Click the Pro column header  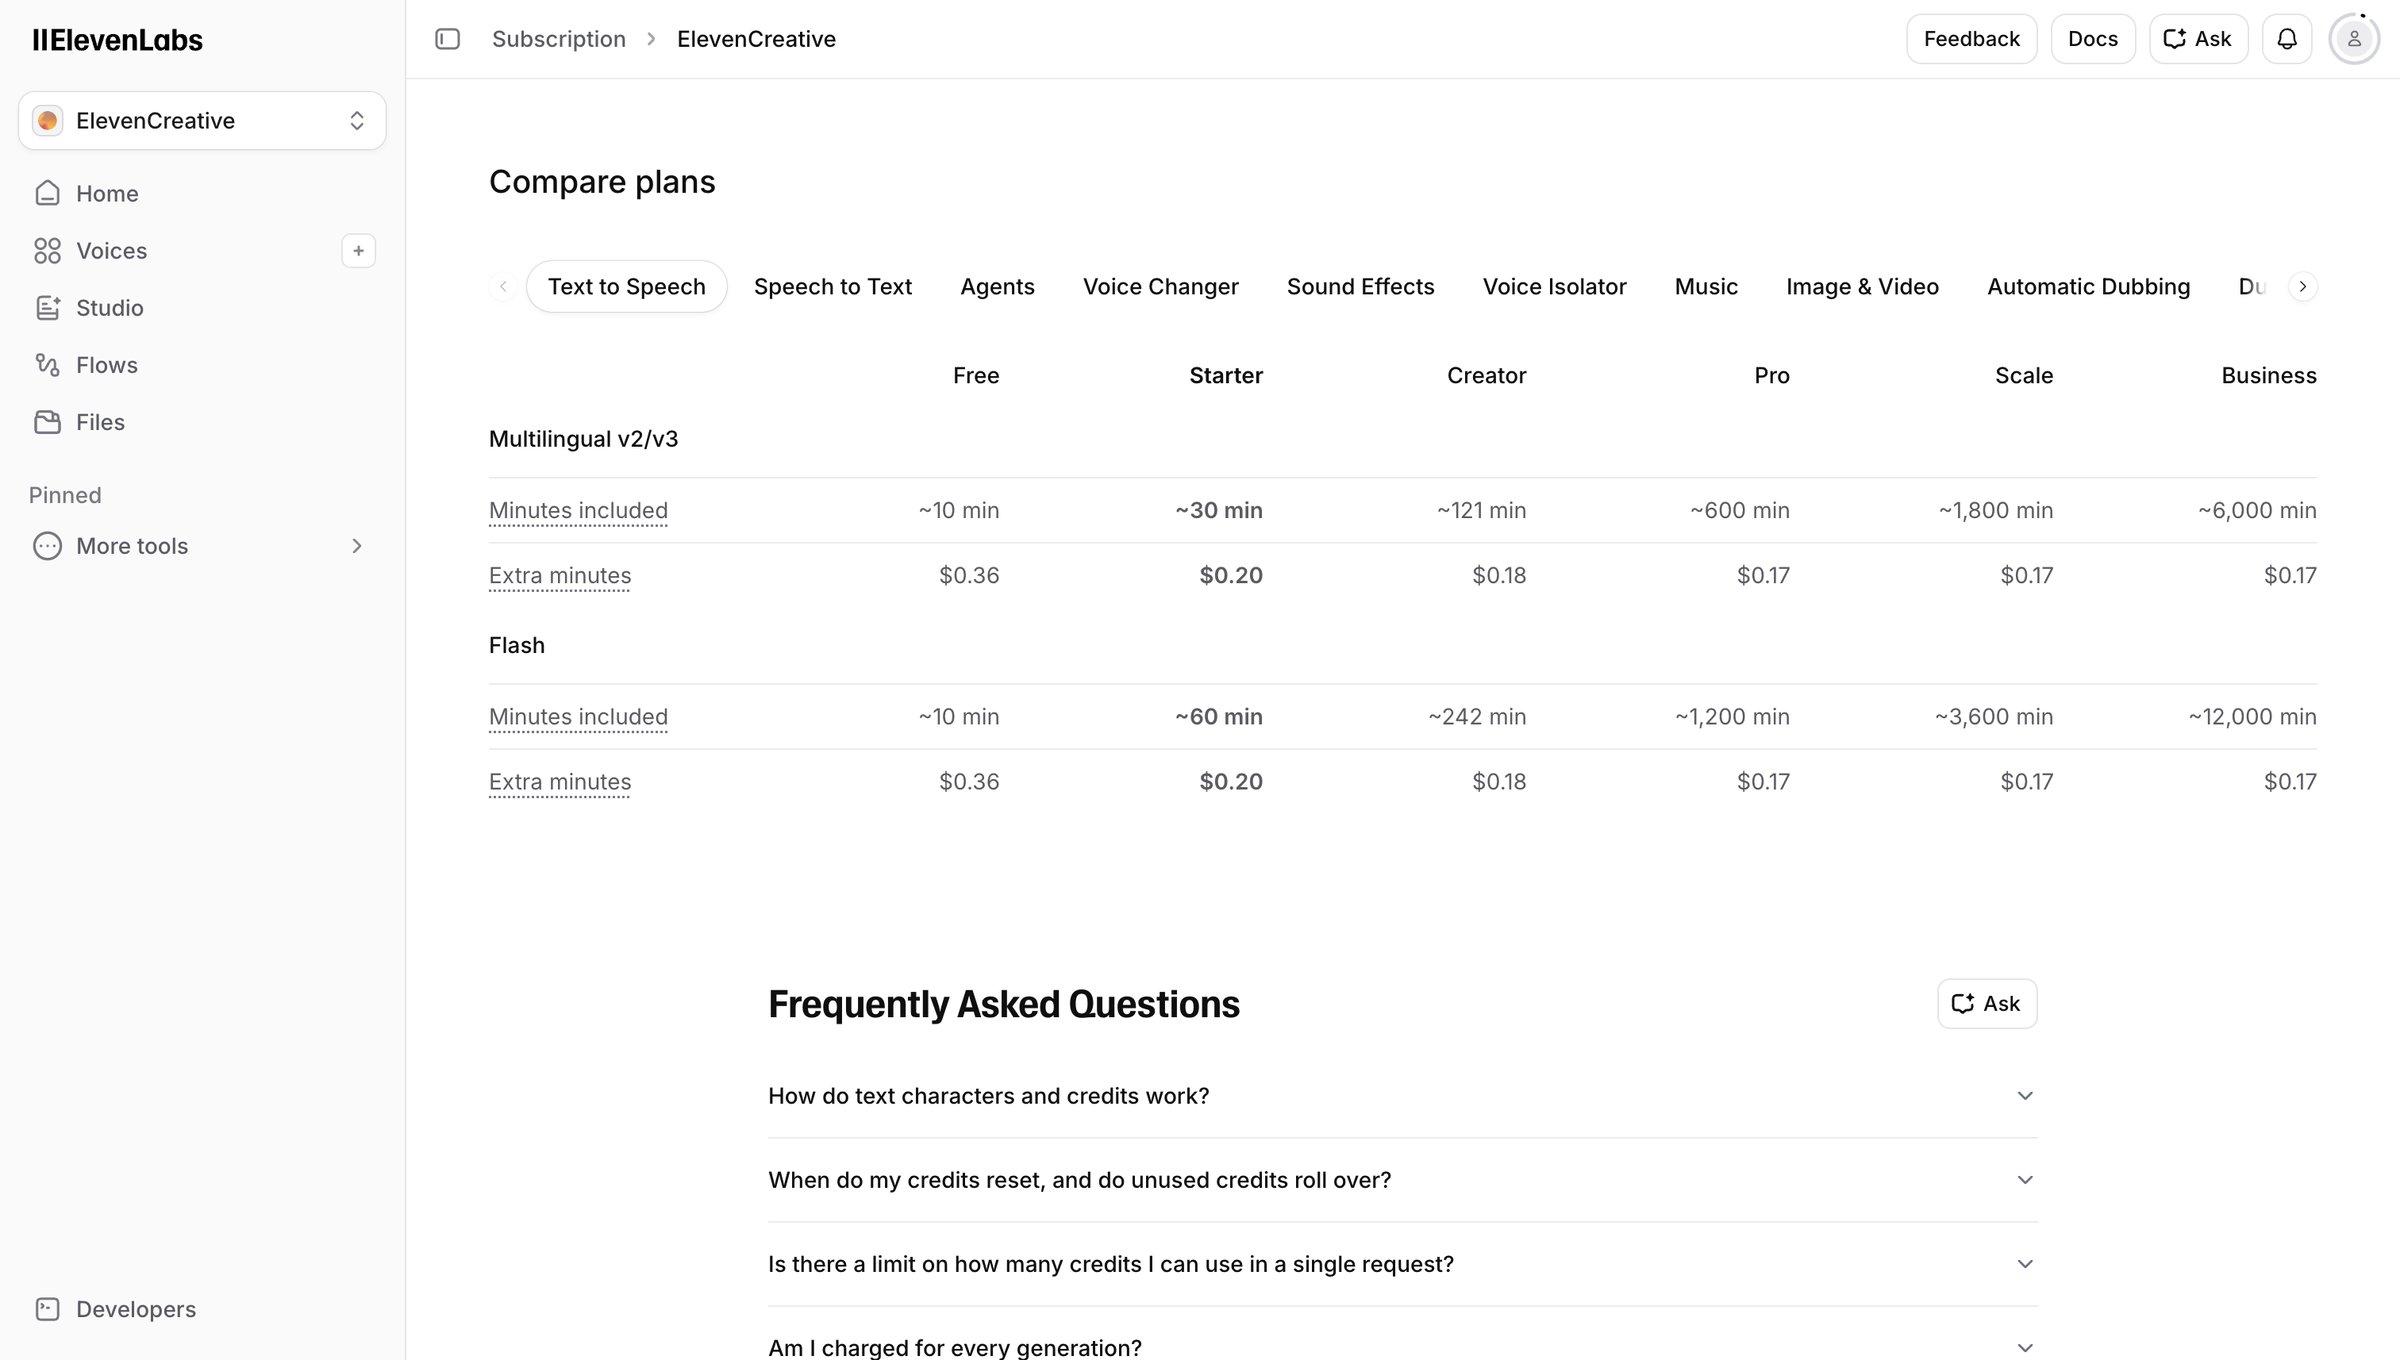(1772, 376)
